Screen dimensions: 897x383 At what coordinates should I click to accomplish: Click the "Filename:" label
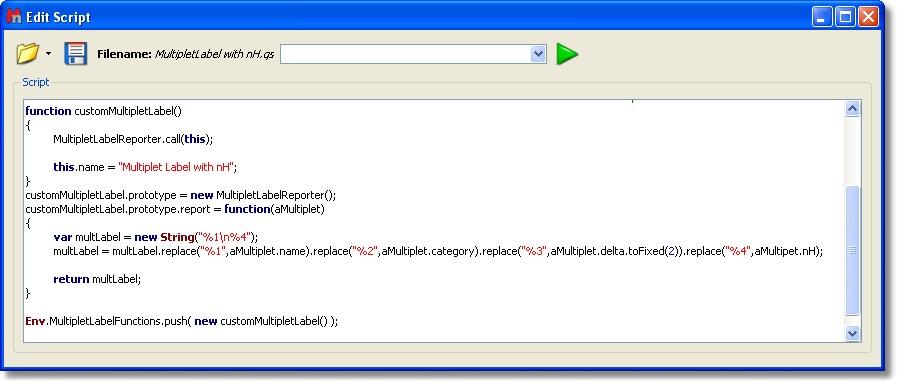click(124, 54)
